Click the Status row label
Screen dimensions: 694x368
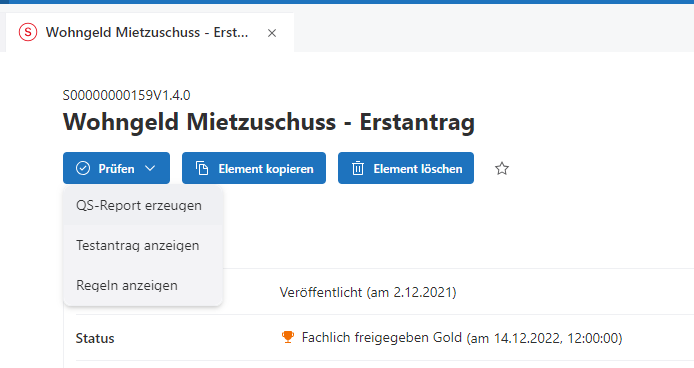[x=95, y=338]
